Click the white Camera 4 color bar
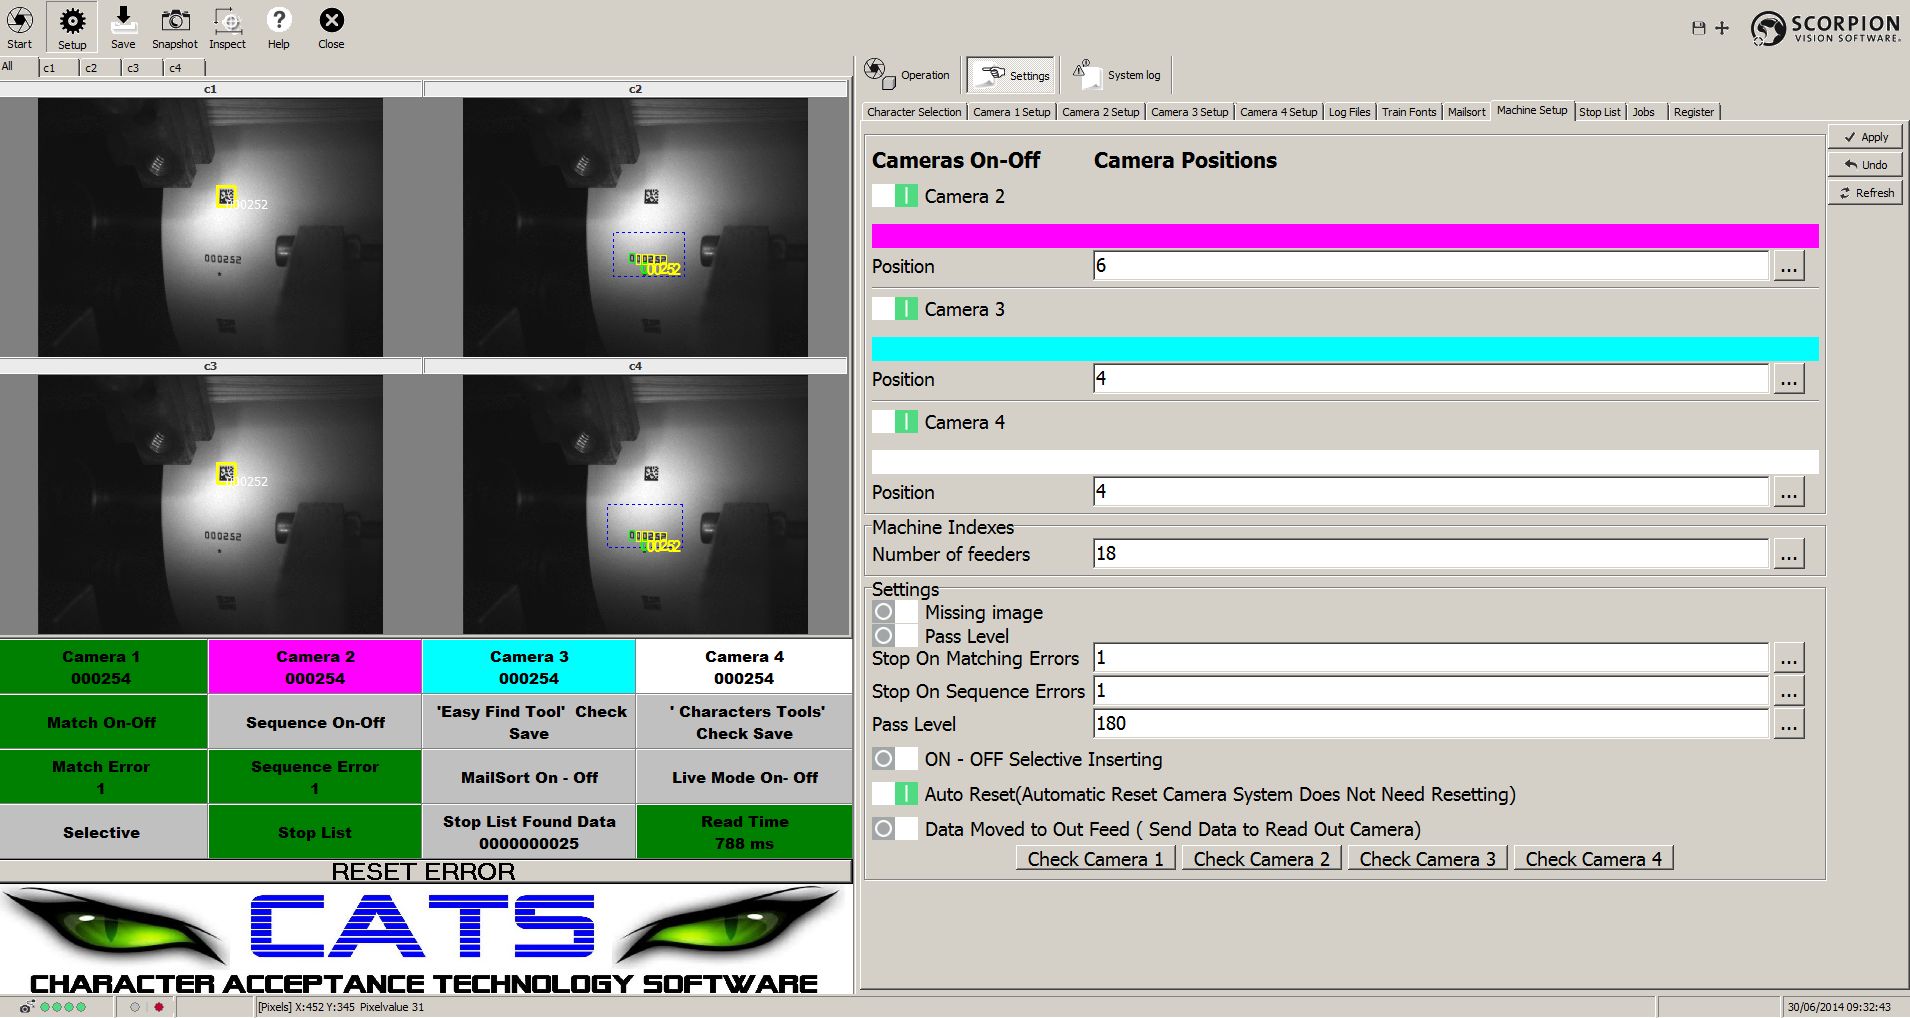1910x1018 pixels. point(1345,462)
